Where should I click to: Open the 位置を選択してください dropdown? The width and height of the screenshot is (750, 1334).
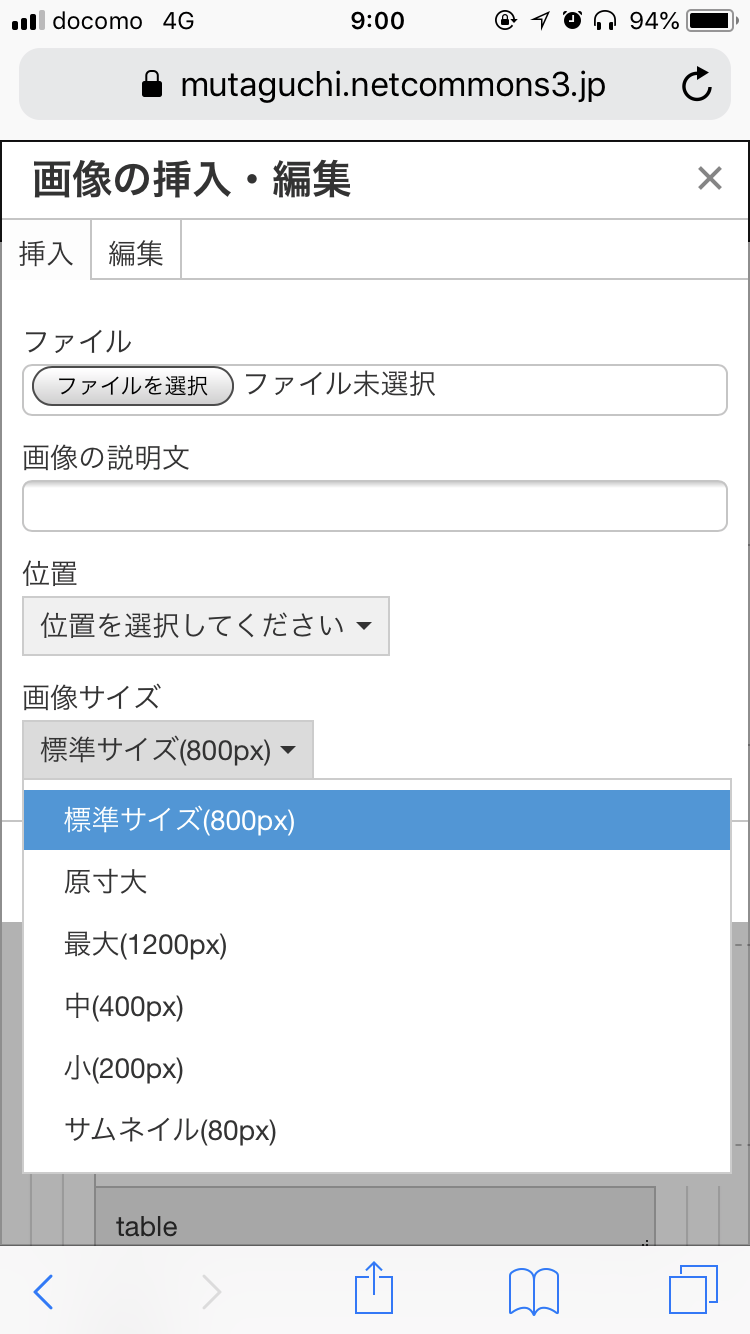pyautogui.click(x=205, y=626)
